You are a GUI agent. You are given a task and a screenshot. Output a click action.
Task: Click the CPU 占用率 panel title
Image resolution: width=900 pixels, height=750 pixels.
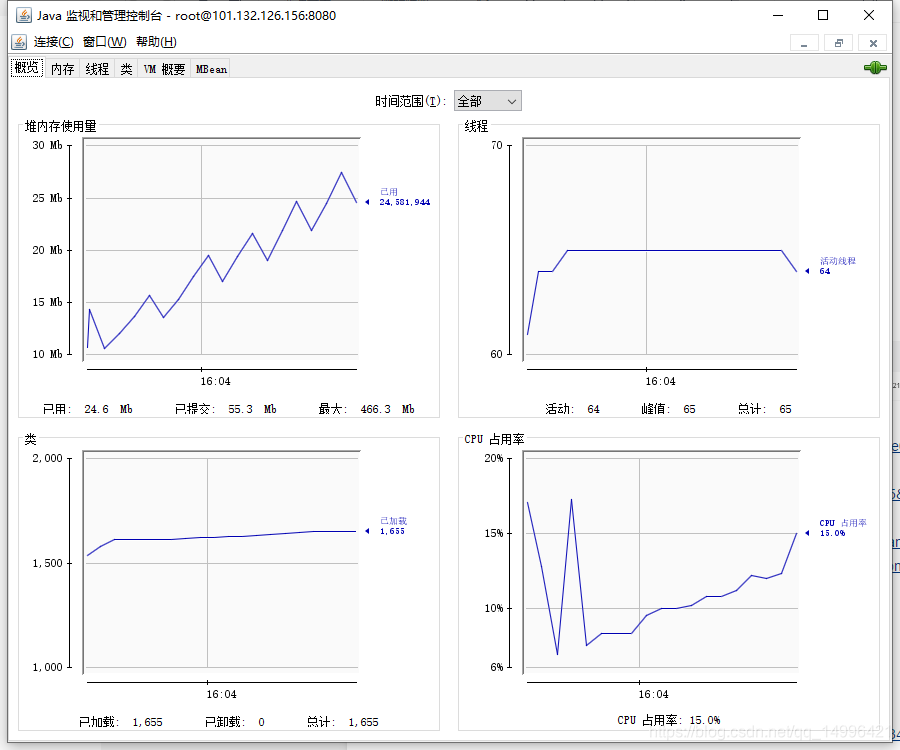pyautogui.click(x=494, y=440)
